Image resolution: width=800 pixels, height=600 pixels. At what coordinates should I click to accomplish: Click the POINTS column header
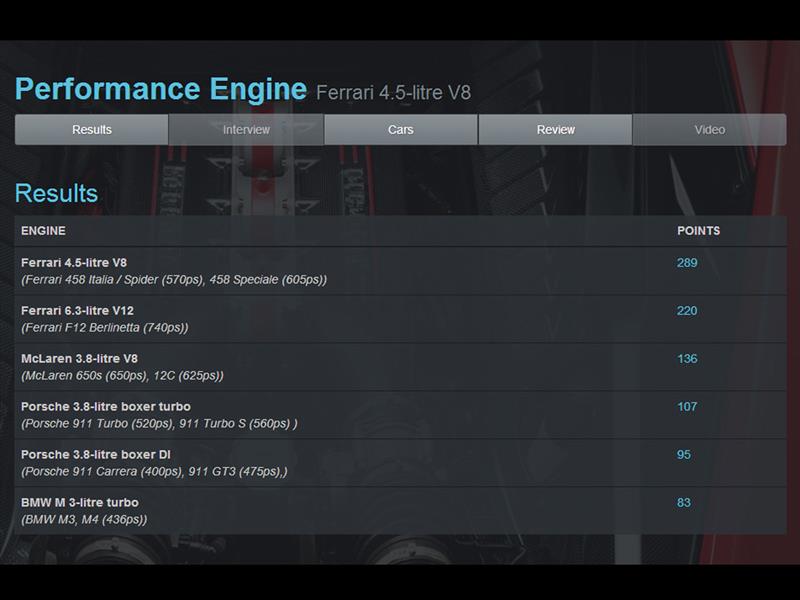coord(698,231)
